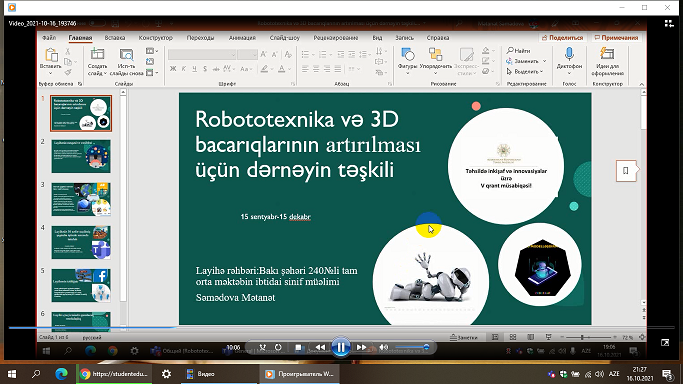Open the Рецензирование tab
This screenshot has height=384, width=683.
pyautogui.click(x=335, y=38)
